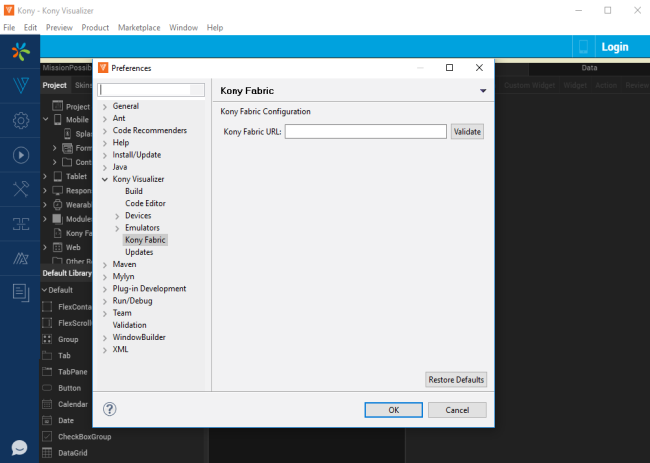Expand the Ant preferences node

(x=105, y=119)
